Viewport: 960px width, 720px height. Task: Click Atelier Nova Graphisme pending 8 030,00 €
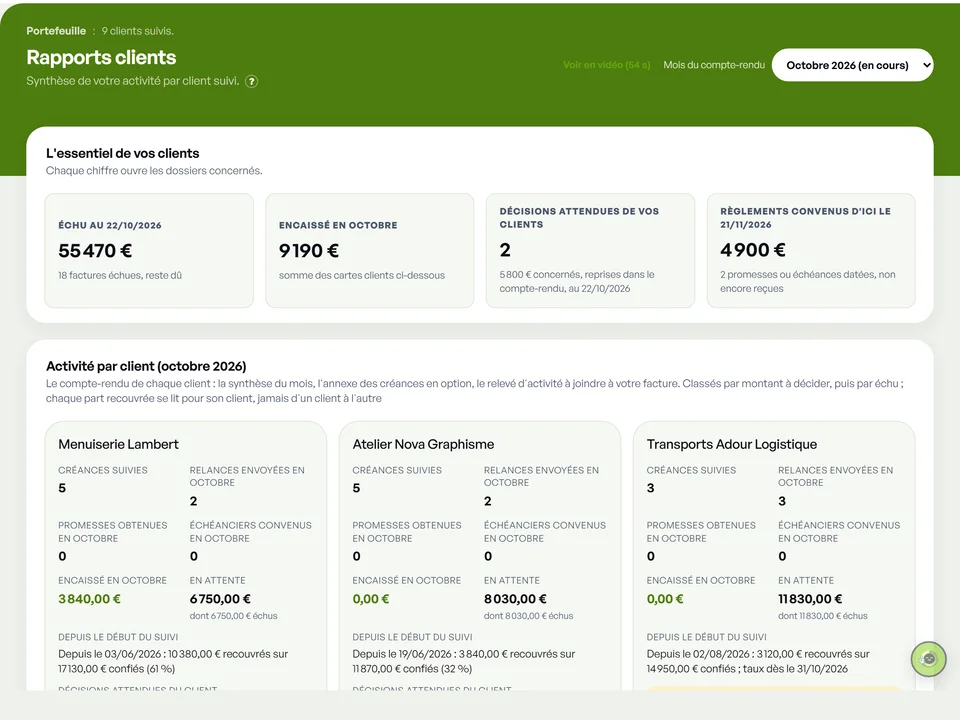pyautogui.click(x=515, y=599)
